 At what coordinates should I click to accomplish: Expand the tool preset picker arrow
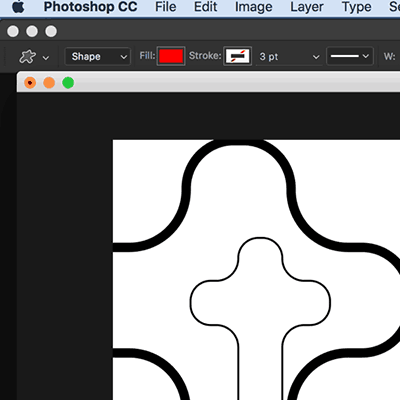46,58
